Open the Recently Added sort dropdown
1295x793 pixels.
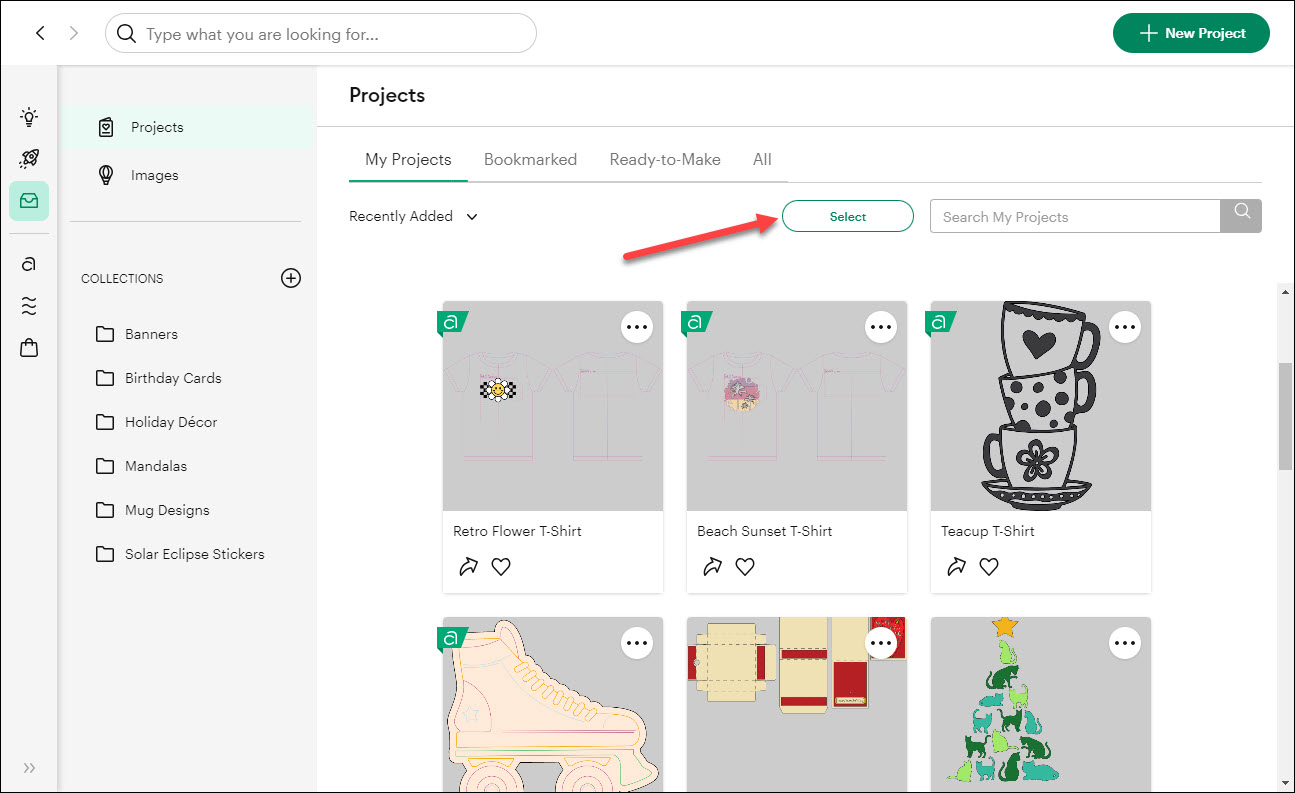point(413,216)
